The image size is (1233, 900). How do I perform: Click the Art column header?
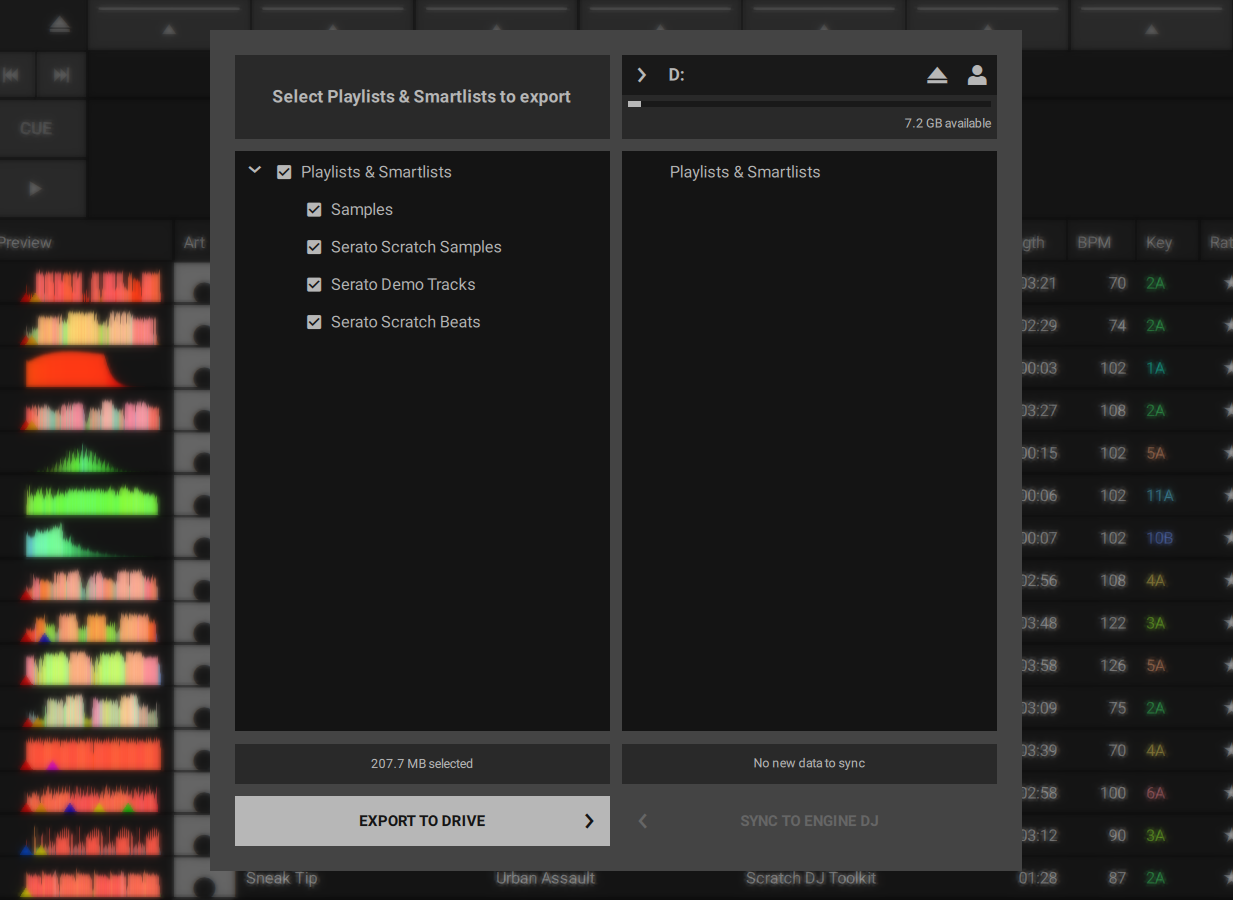[x=194, y=243]
